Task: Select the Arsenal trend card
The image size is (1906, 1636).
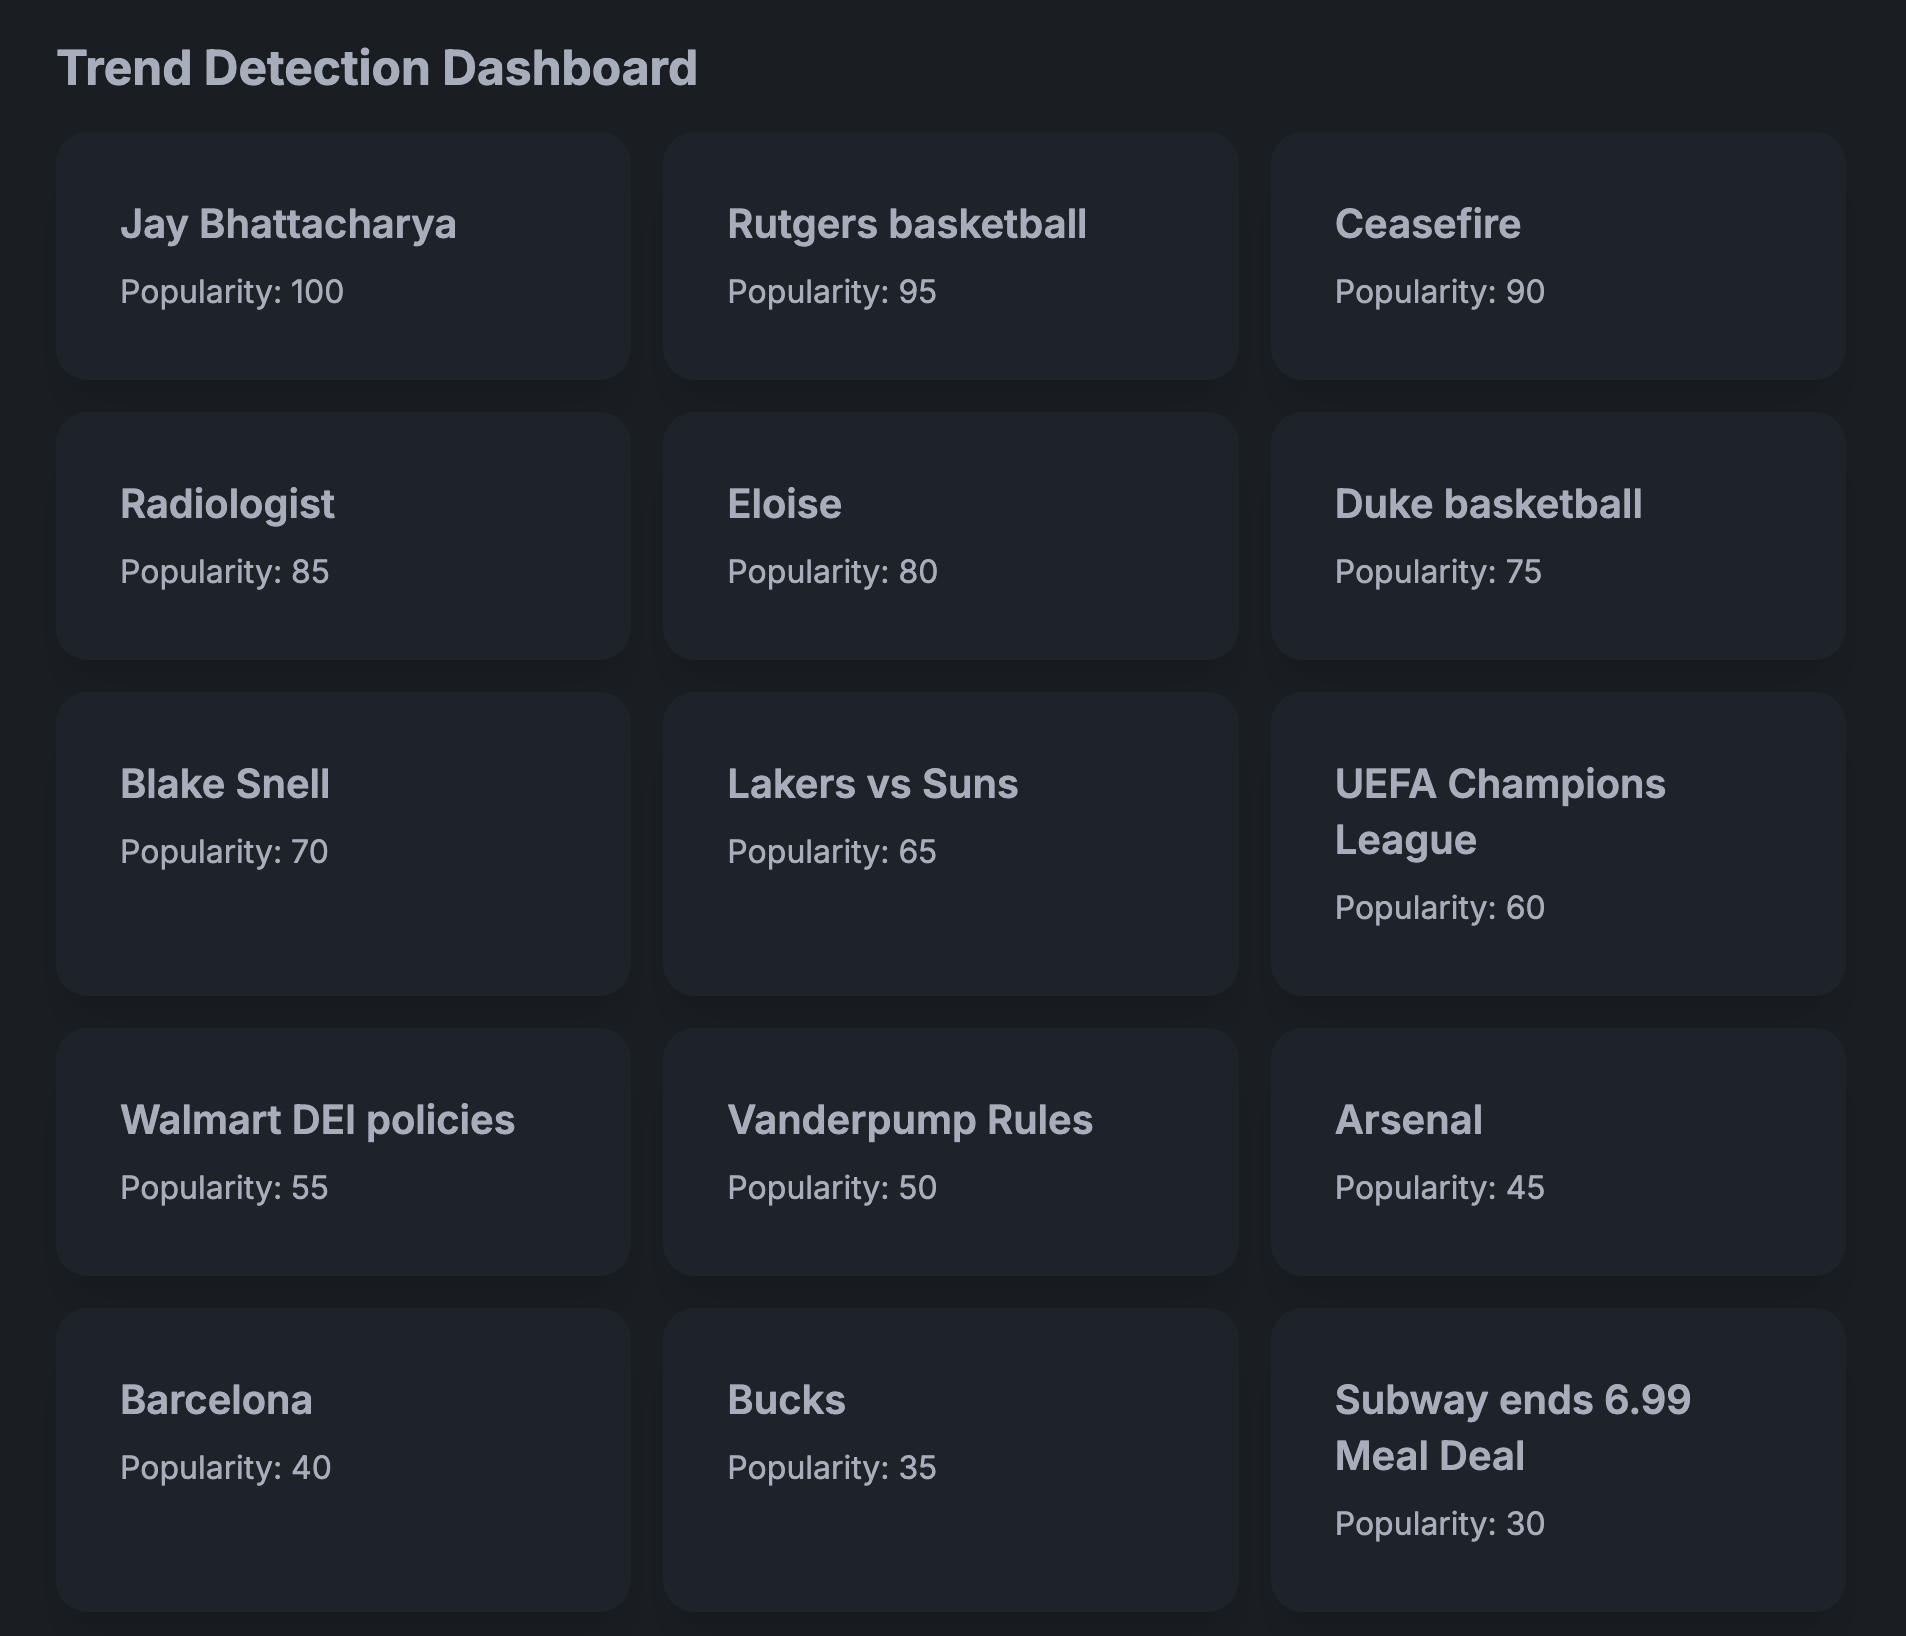Action: [1558, 1152]
